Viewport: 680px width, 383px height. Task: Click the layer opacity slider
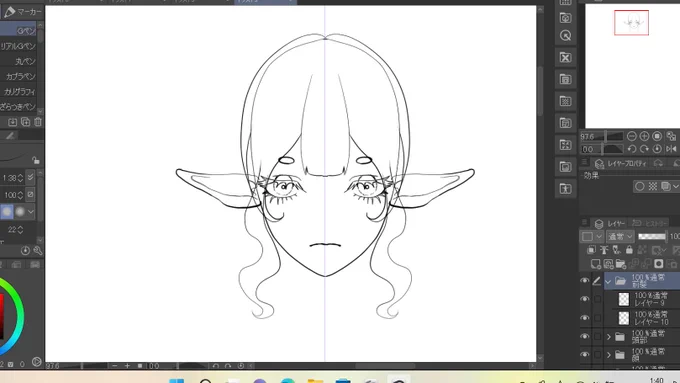pos(652,236)
